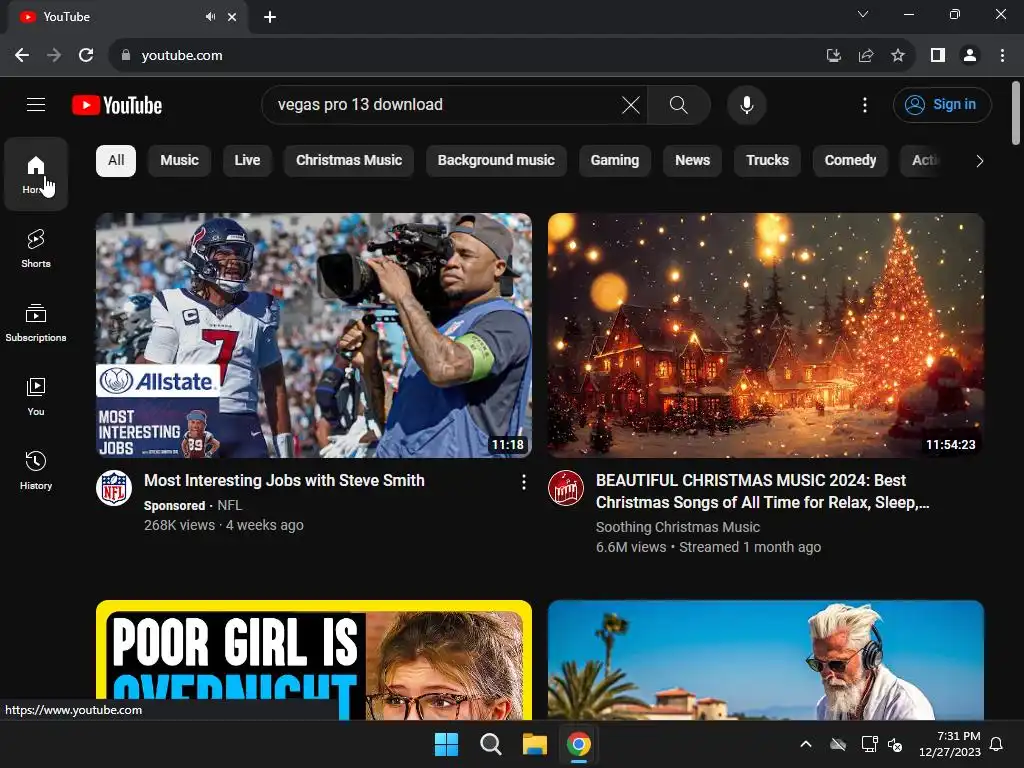1024x768 pixels.
Task: Click the YouTube logo
Action: (x=117, y=105)
